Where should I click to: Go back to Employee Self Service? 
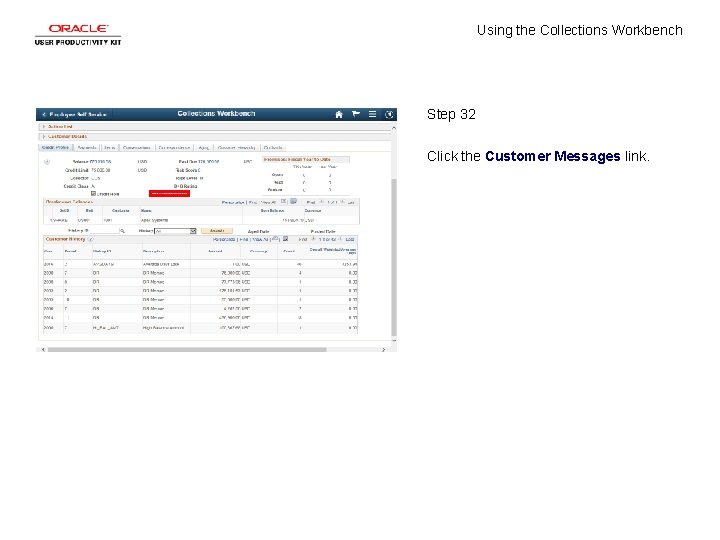click(74, 114)
